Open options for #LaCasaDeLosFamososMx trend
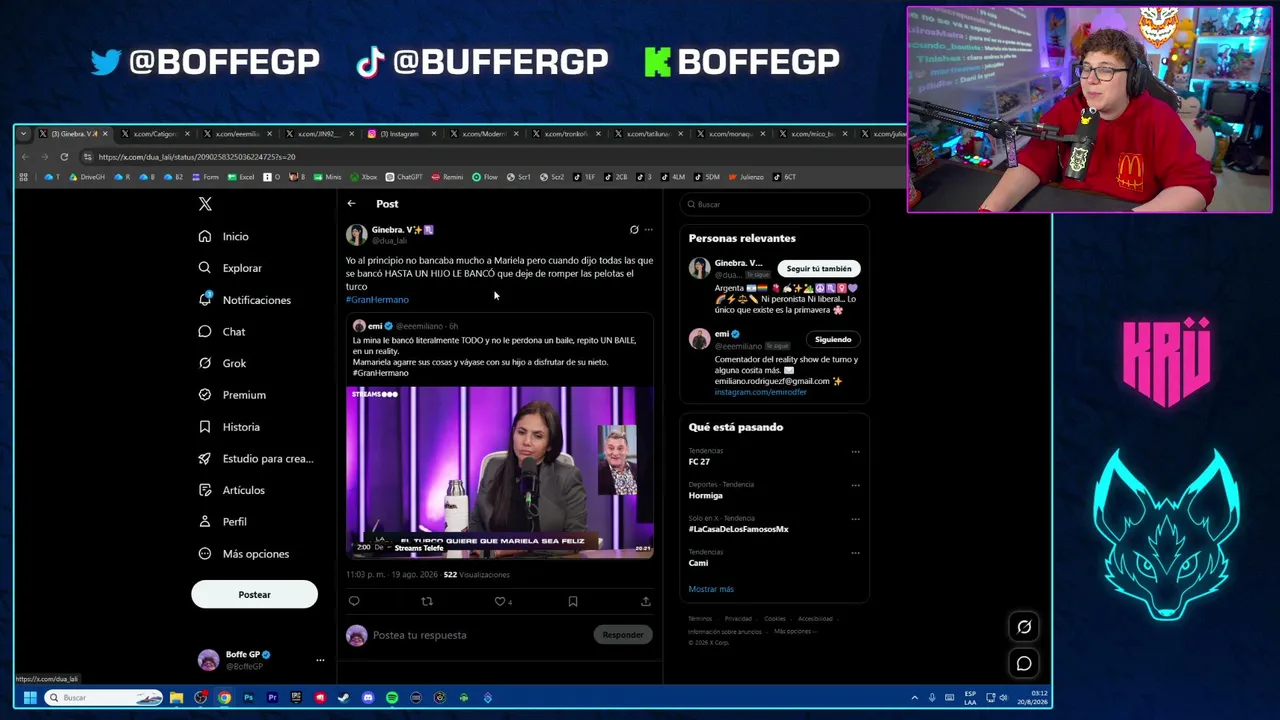 855,519
